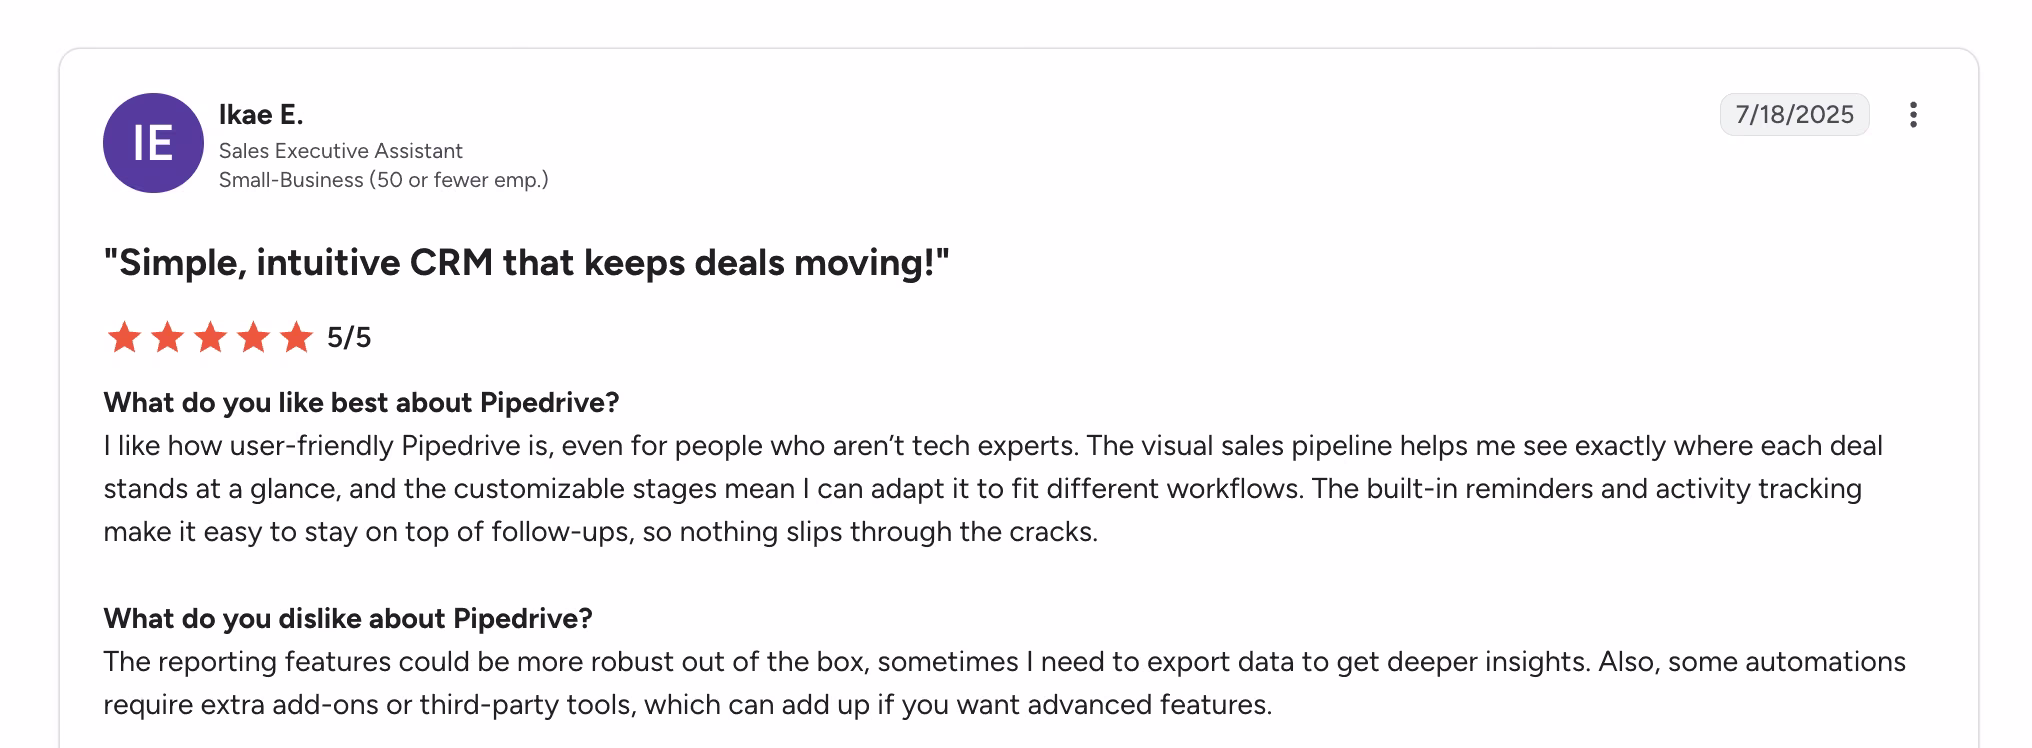Click the purple IE reviewer avatar
2032x748 pixels.
(153, 143)
